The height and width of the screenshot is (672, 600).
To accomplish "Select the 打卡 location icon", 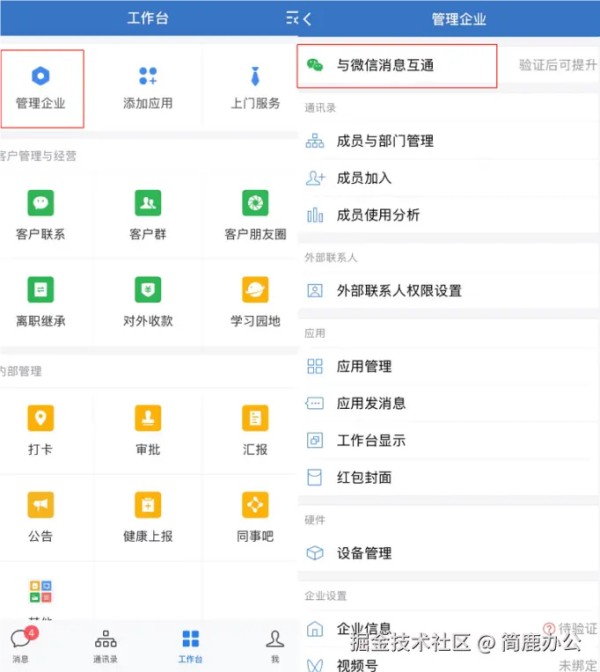I will tap(41, 418).
